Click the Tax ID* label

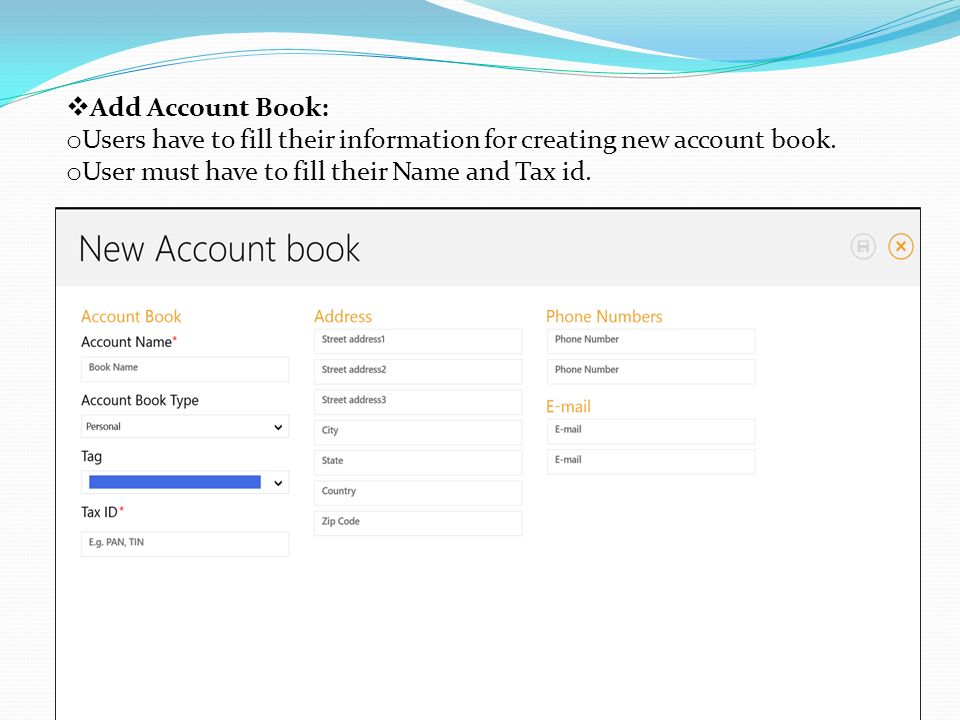point(102,512)
